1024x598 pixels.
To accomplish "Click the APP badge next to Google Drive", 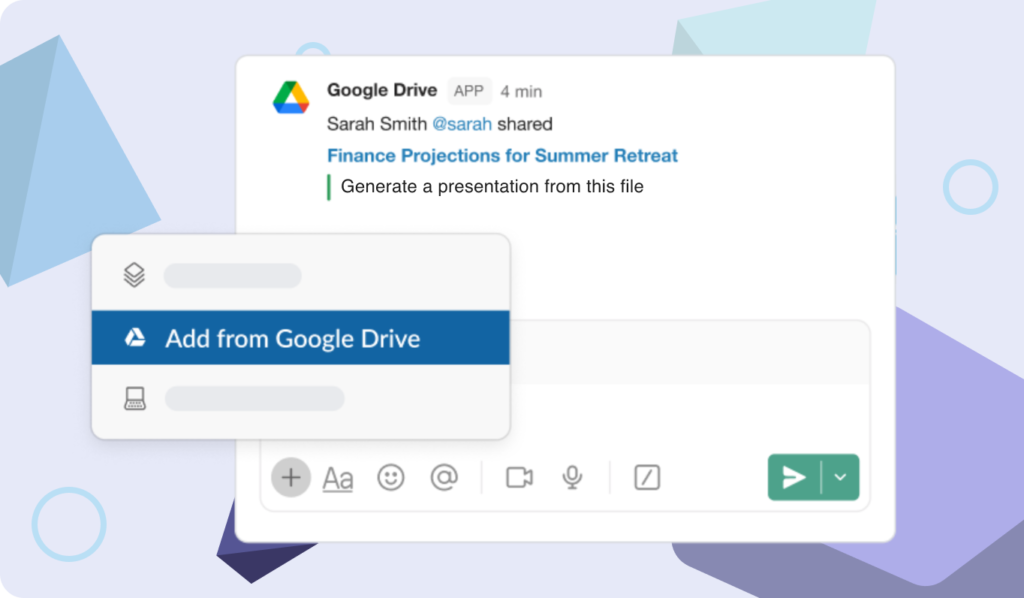I will click(469, 91).
